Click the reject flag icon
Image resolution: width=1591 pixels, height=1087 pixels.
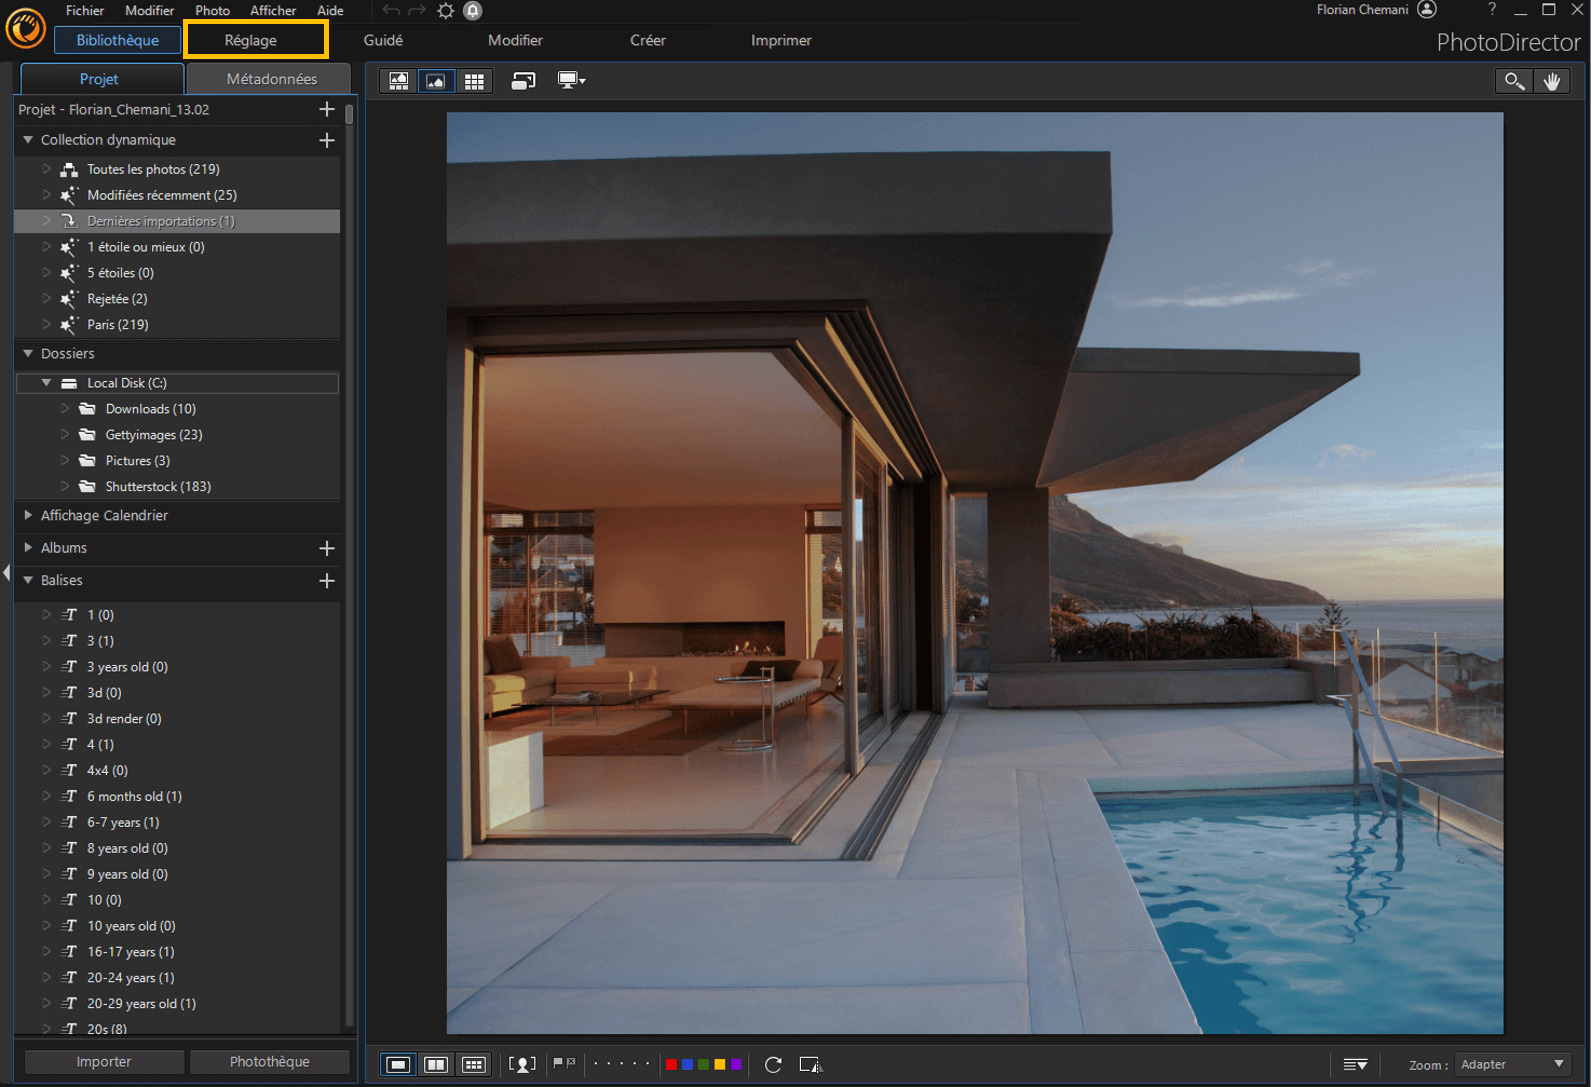point(571,1063)
